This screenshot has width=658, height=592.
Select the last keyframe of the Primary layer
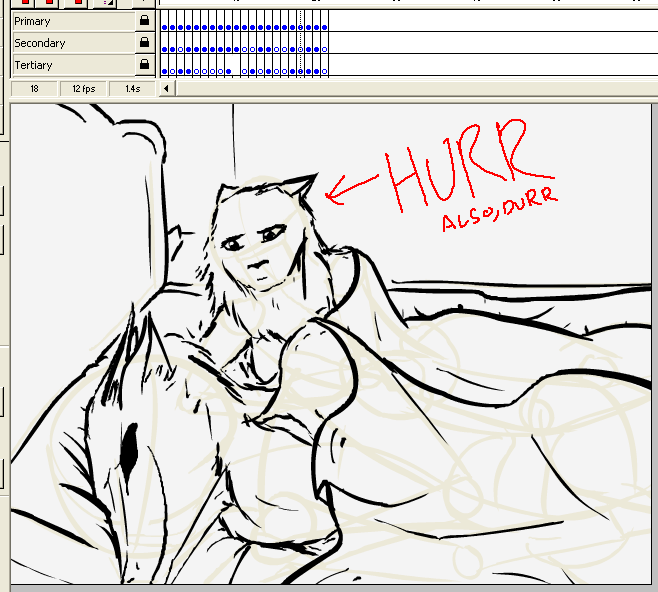tap(326, 26)
